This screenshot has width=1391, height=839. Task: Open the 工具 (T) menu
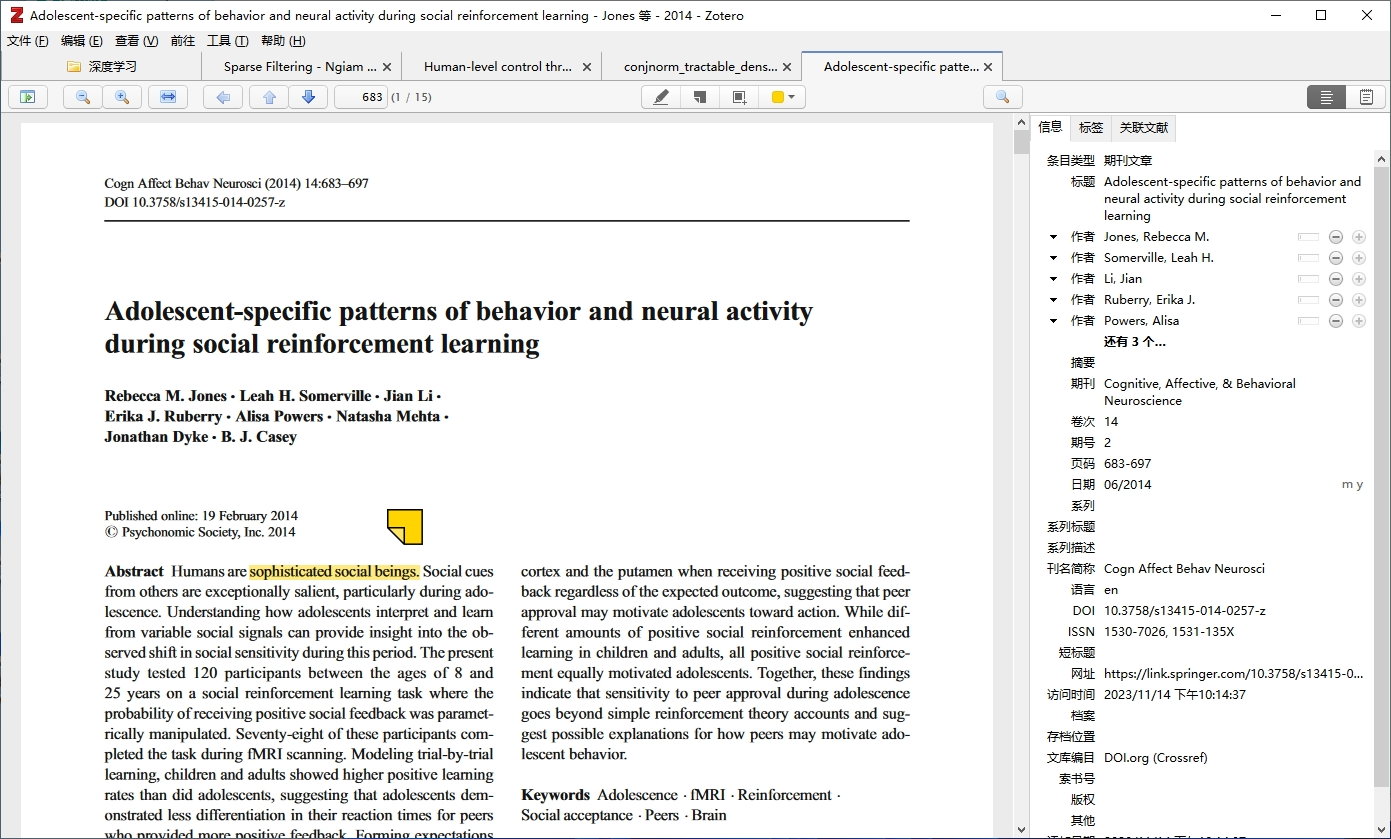227,41
